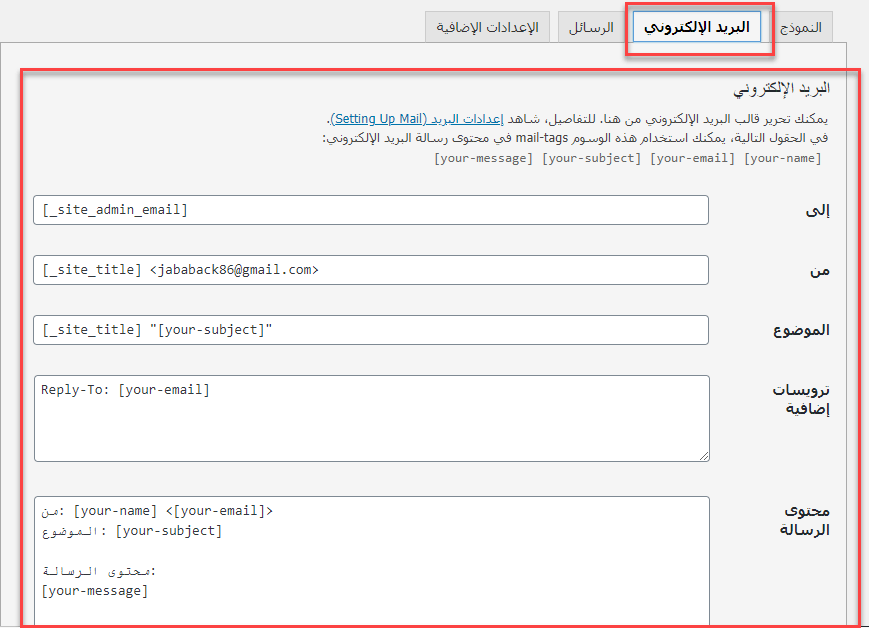Select the [your-message] tag in the mail-tags list

coord(483,159)
